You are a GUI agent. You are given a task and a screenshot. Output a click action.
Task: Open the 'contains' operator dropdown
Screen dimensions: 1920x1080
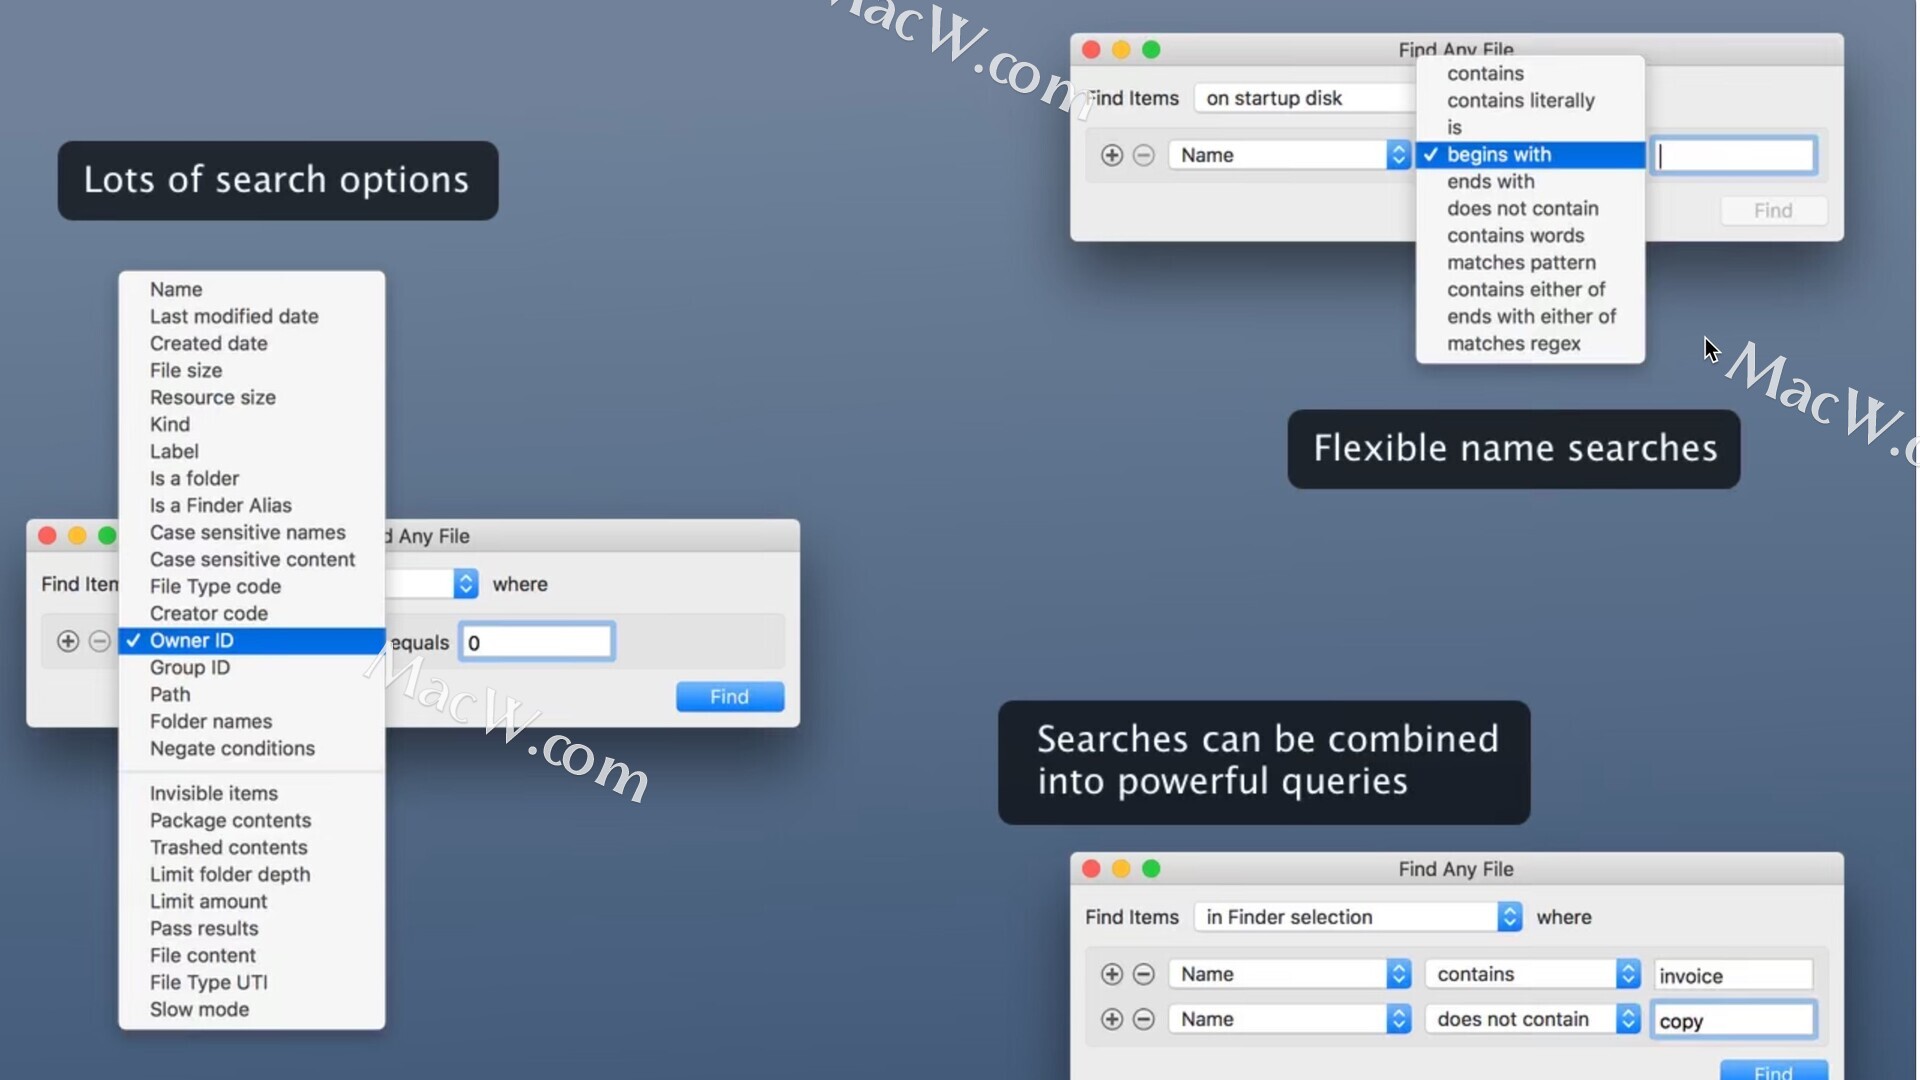tap(1533, 974)
